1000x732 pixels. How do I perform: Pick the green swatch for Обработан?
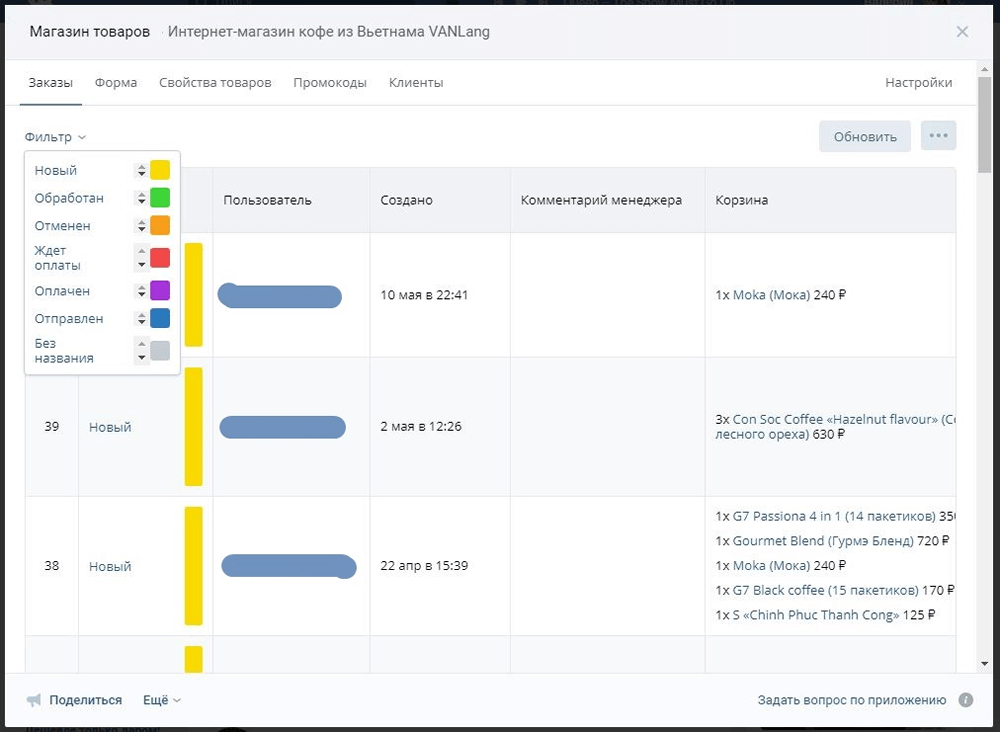(x=160, y=198)
